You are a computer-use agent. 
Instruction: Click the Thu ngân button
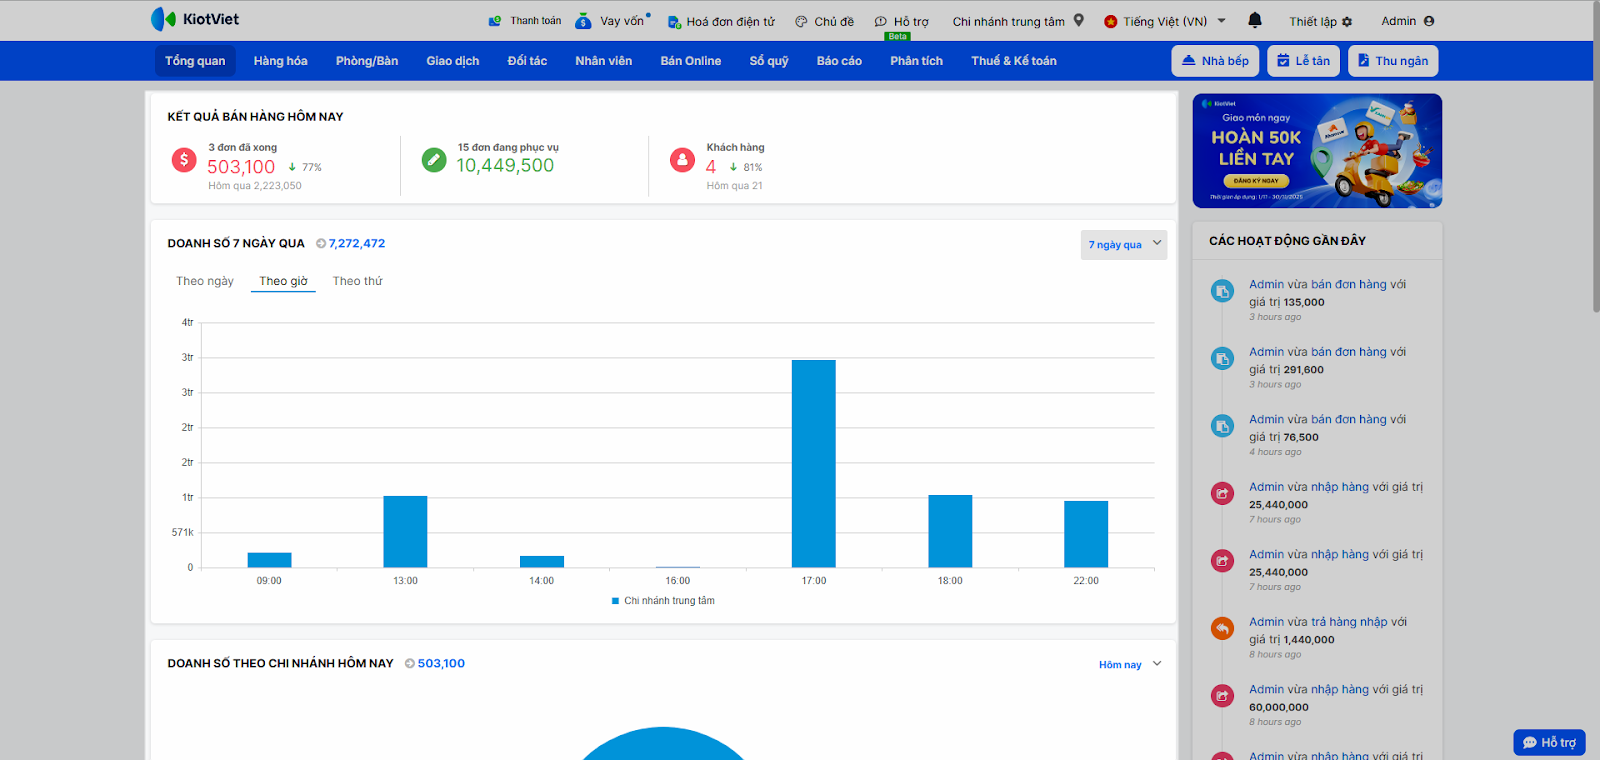(x=1392, y=61)
